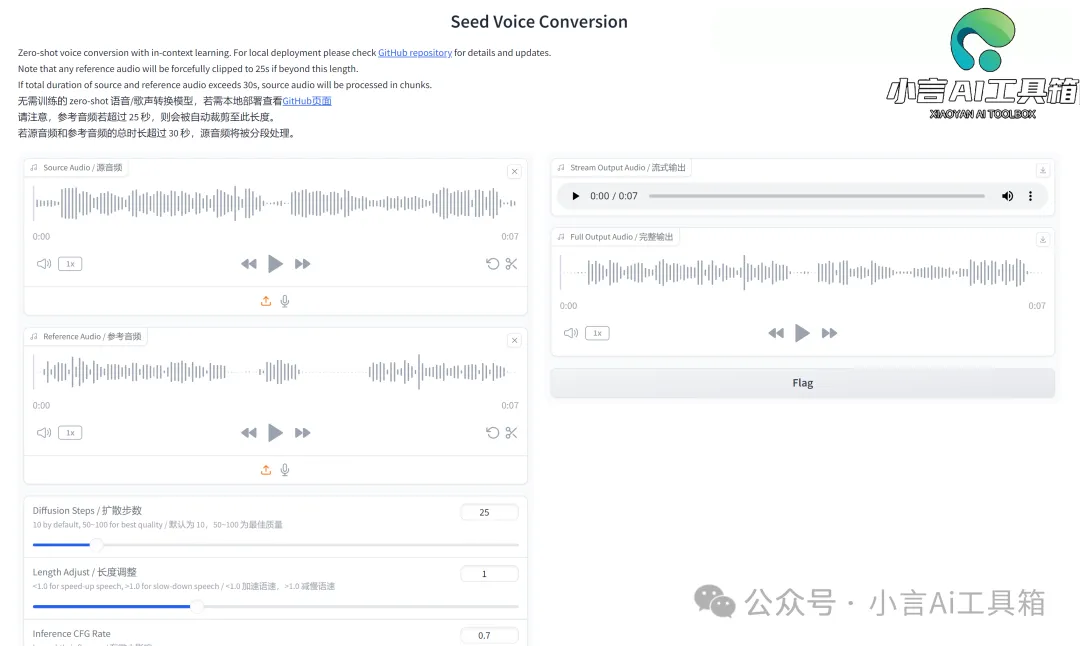Click the Reference Audio waveform
Screen dimensions: 1080x646
(x=276, y=372)
